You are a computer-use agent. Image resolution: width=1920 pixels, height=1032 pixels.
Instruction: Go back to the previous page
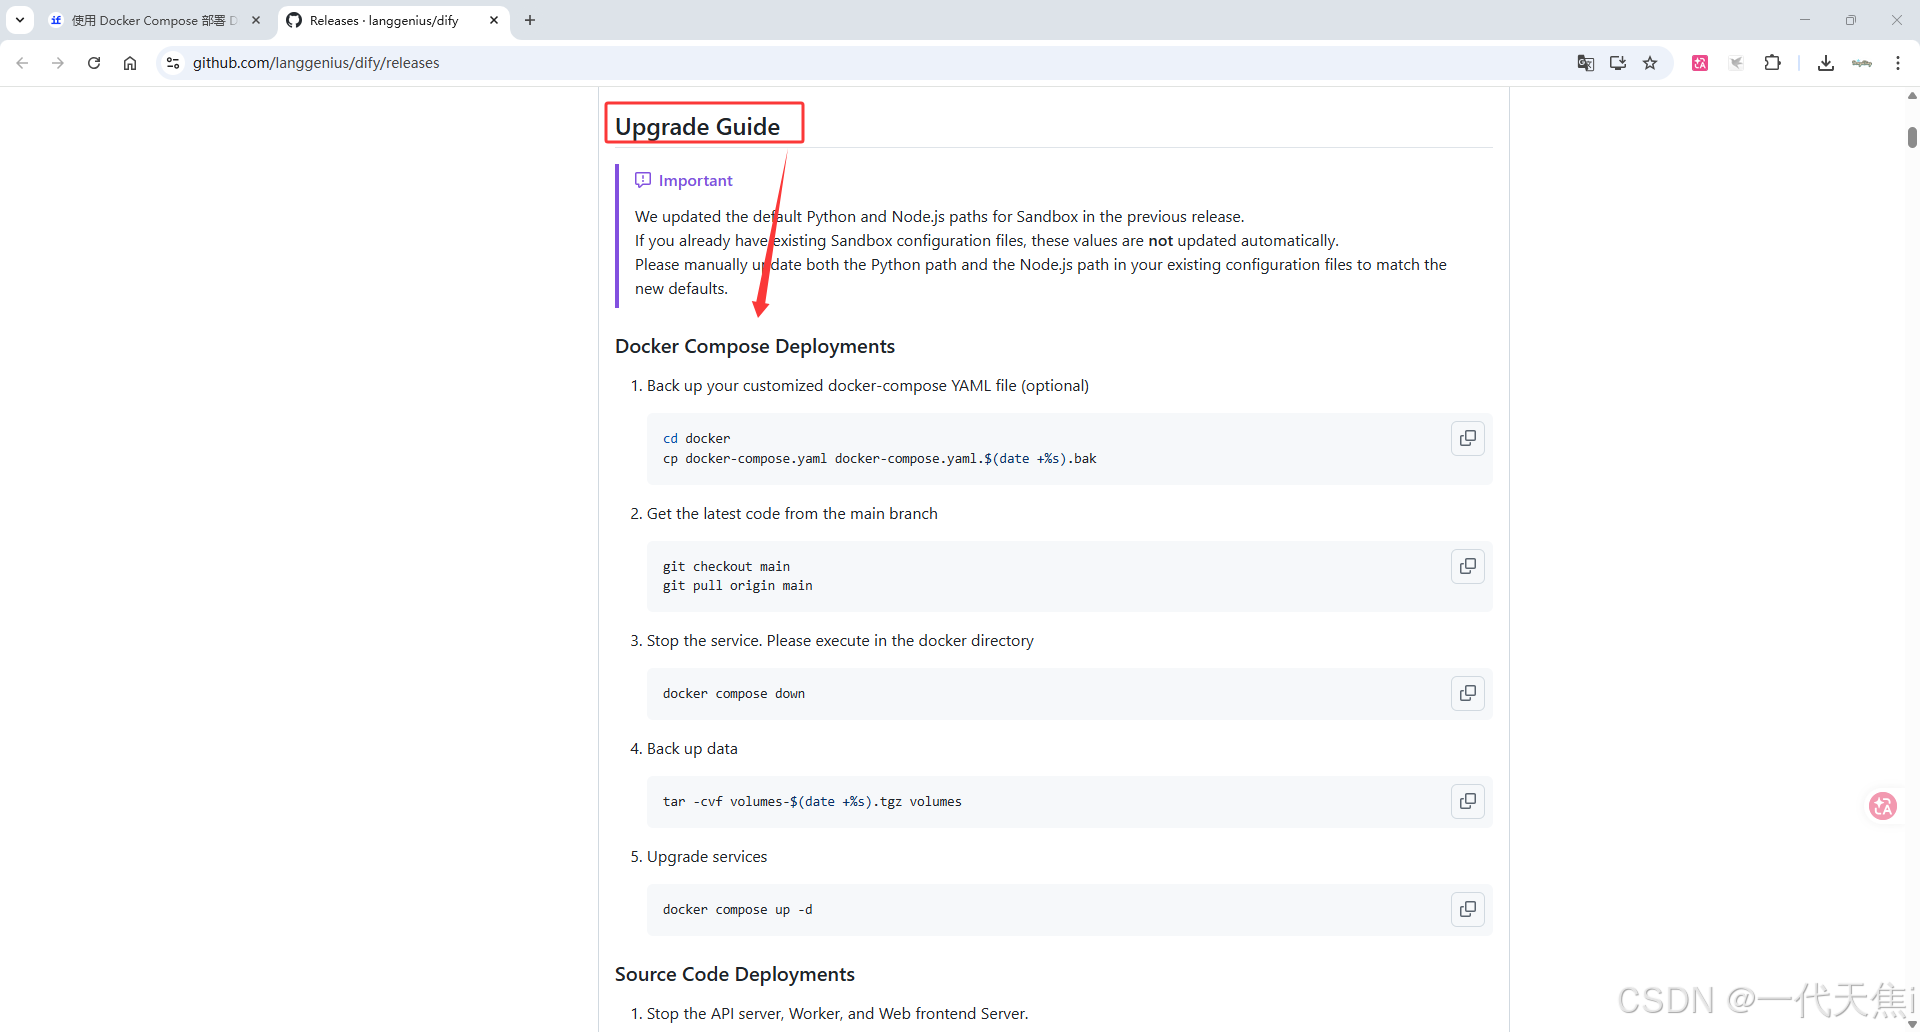[22, 63]
